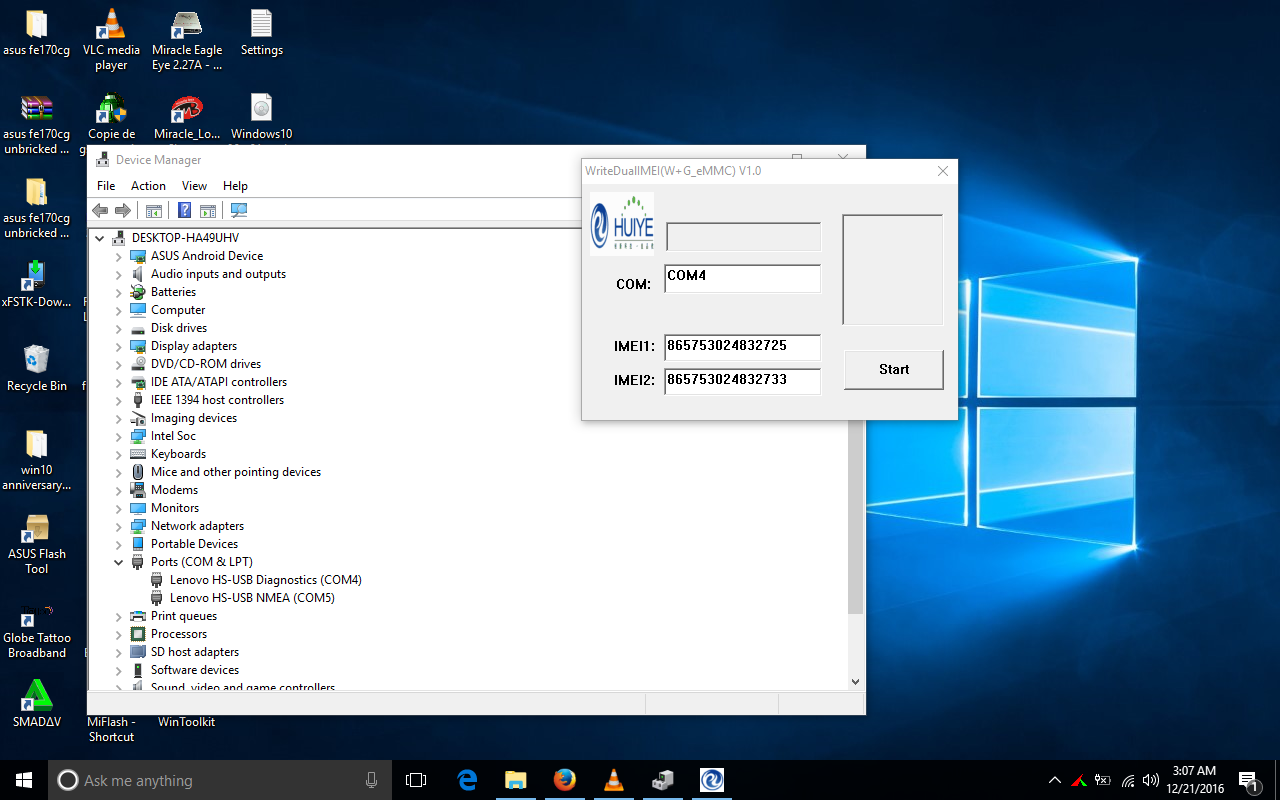
Task: Click the Start button in WriteDualIMEI
Action: coord(894,369)
